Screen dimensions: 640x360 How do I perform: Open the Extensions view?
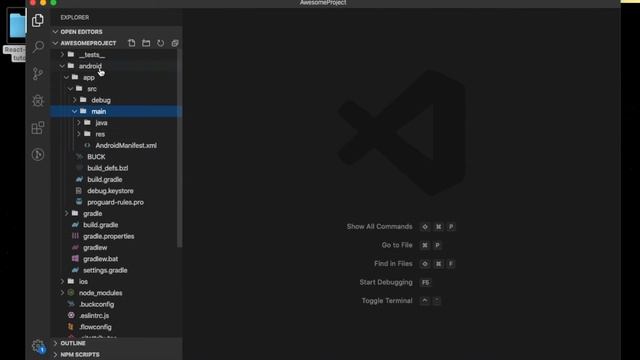(38, 128)
